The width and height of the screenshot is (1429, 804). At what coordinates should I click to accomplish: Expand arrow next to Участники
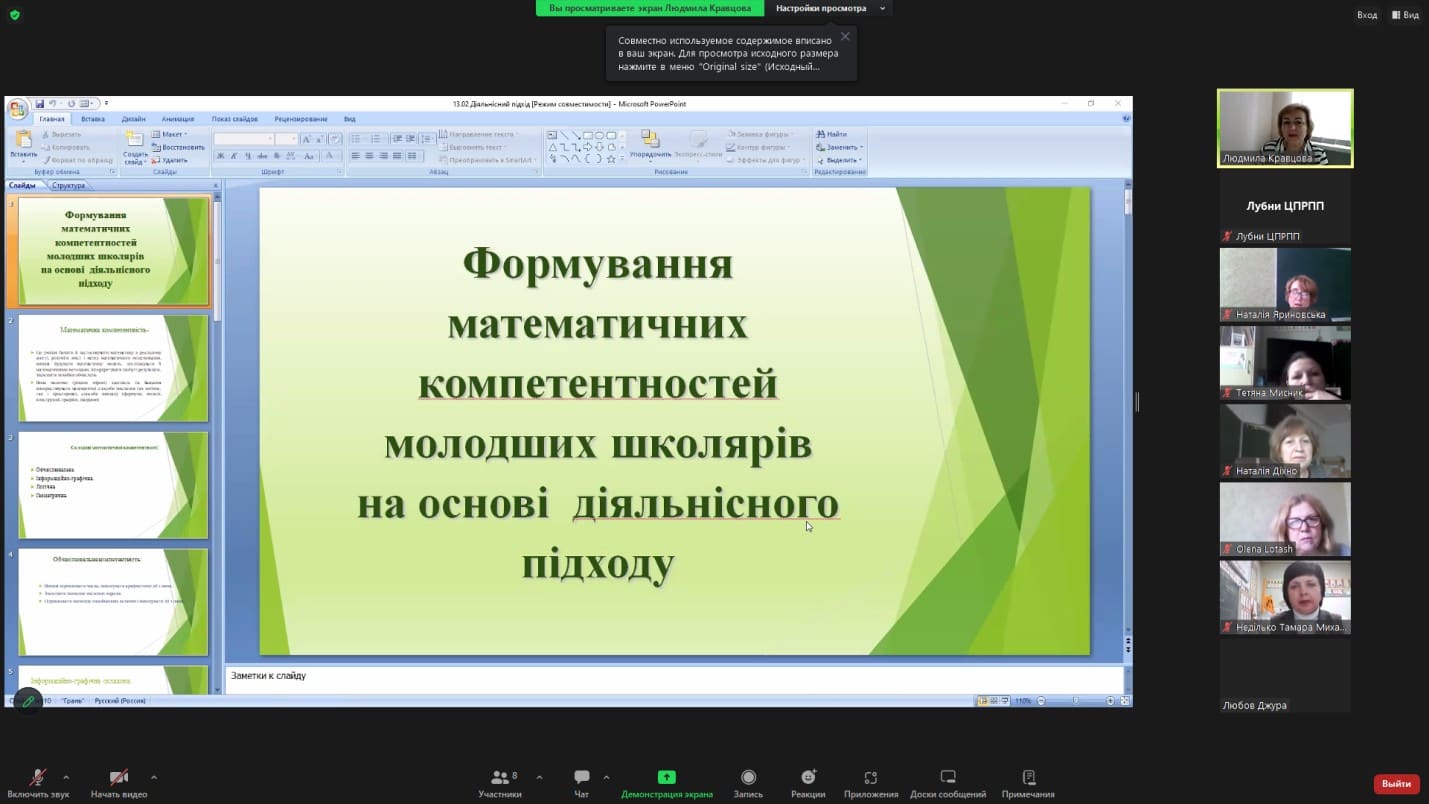tap(539, 777)
